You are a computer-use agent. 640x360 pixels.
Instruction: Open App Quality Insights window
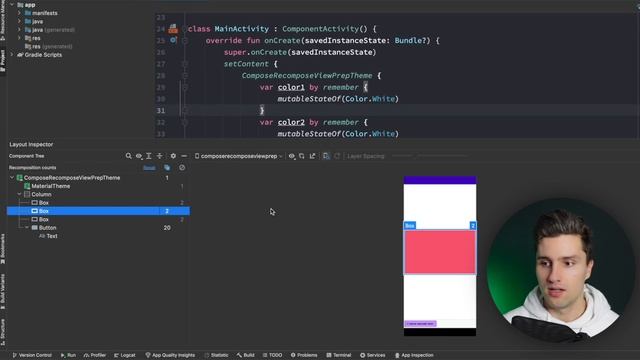coord(170,355)
